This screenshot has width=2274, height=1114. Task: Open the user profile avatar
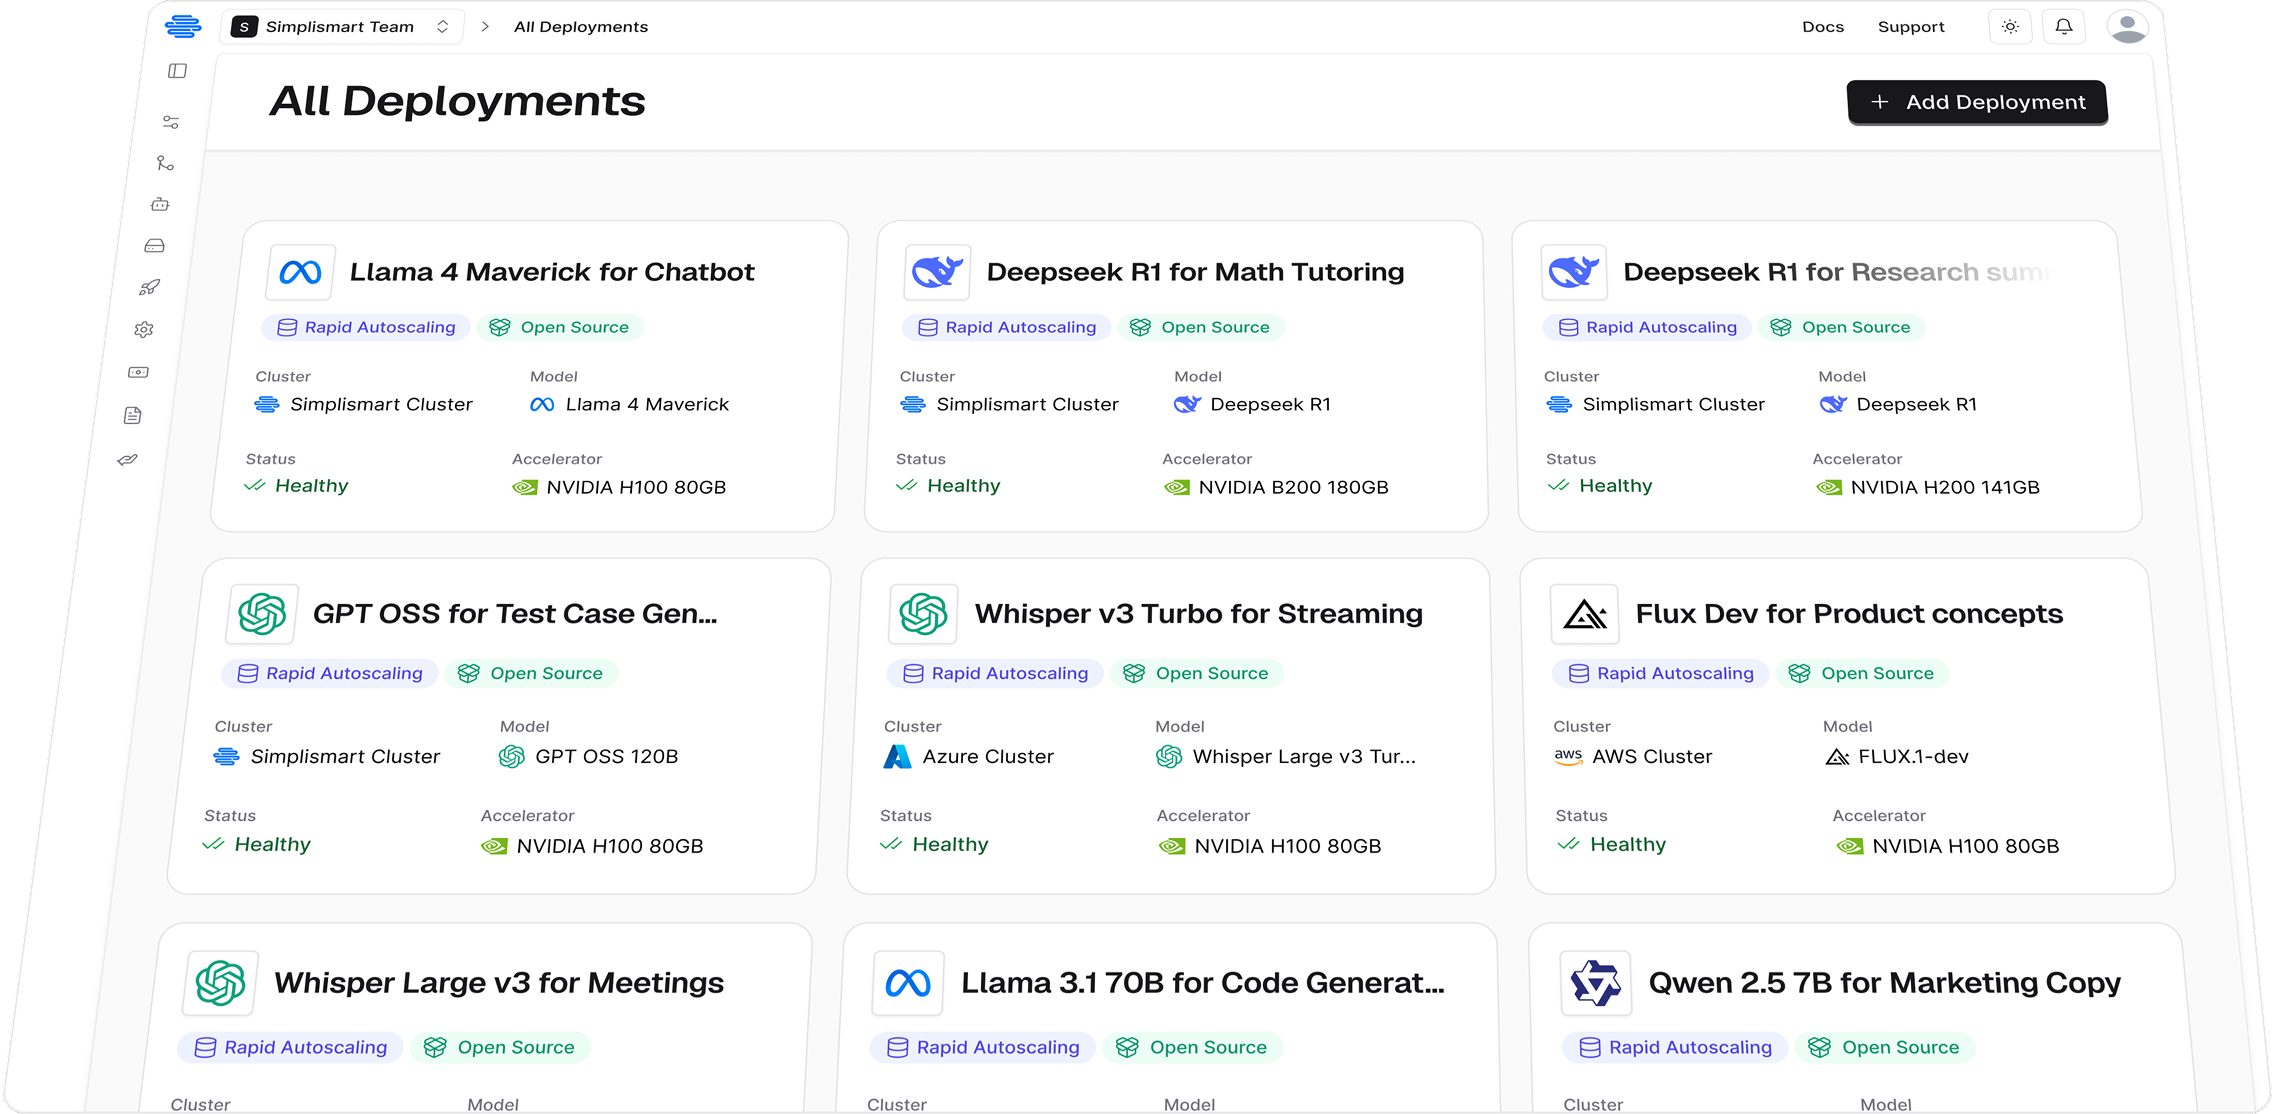[2127, 27]
